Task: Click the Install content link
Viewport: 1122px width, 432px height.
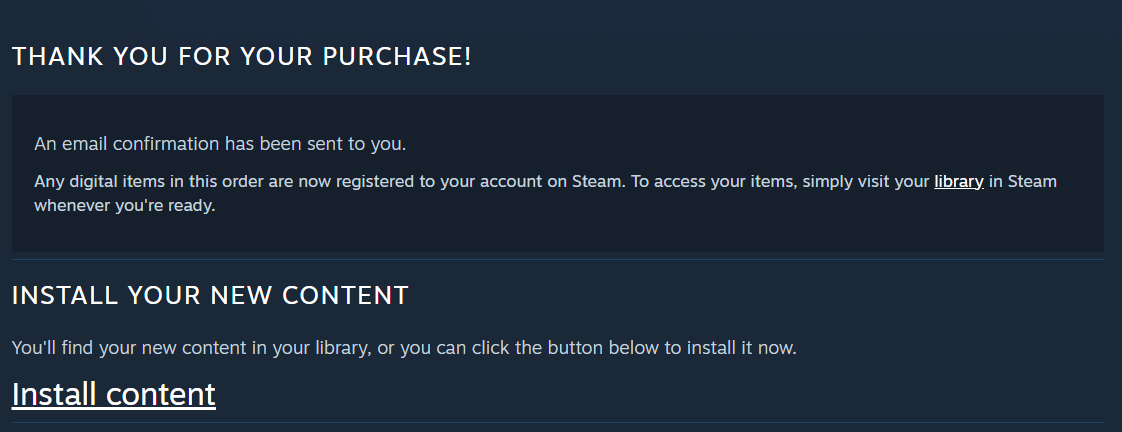Action: (x=113, y=394)
